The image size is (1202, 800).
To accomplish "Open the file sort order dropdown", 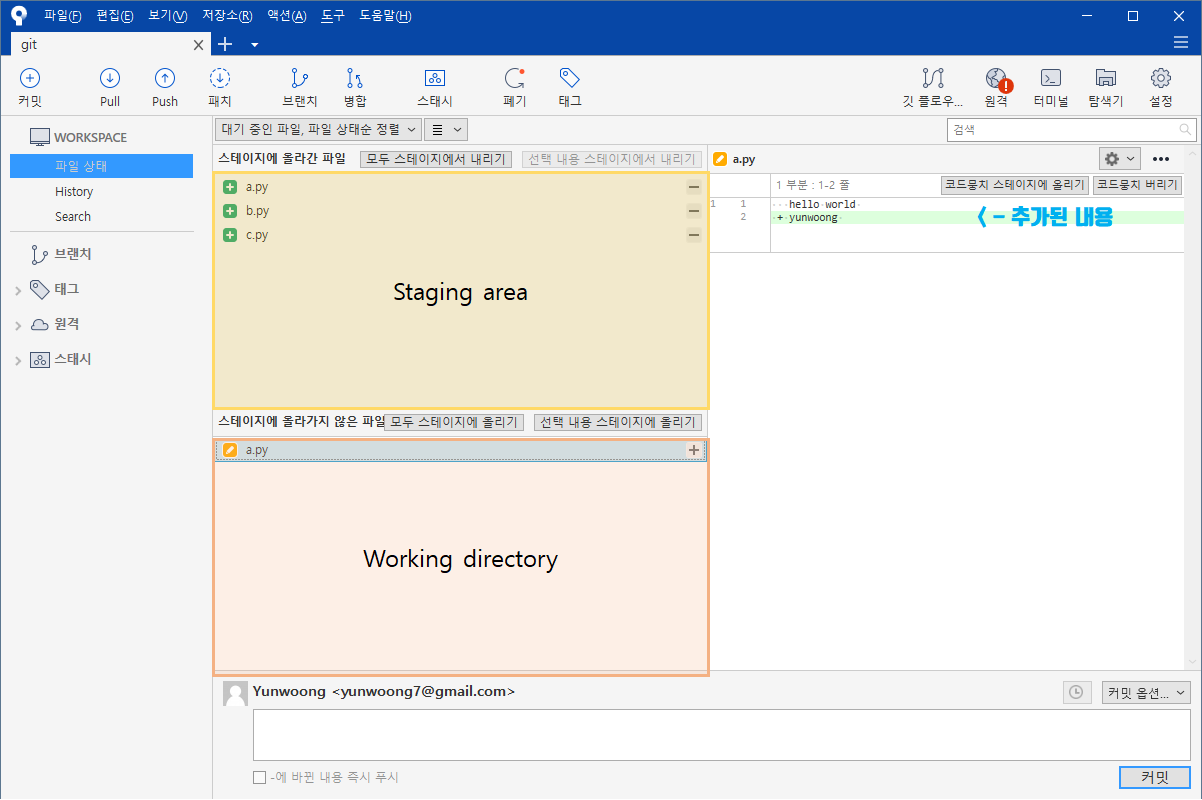I will (318, 129).
